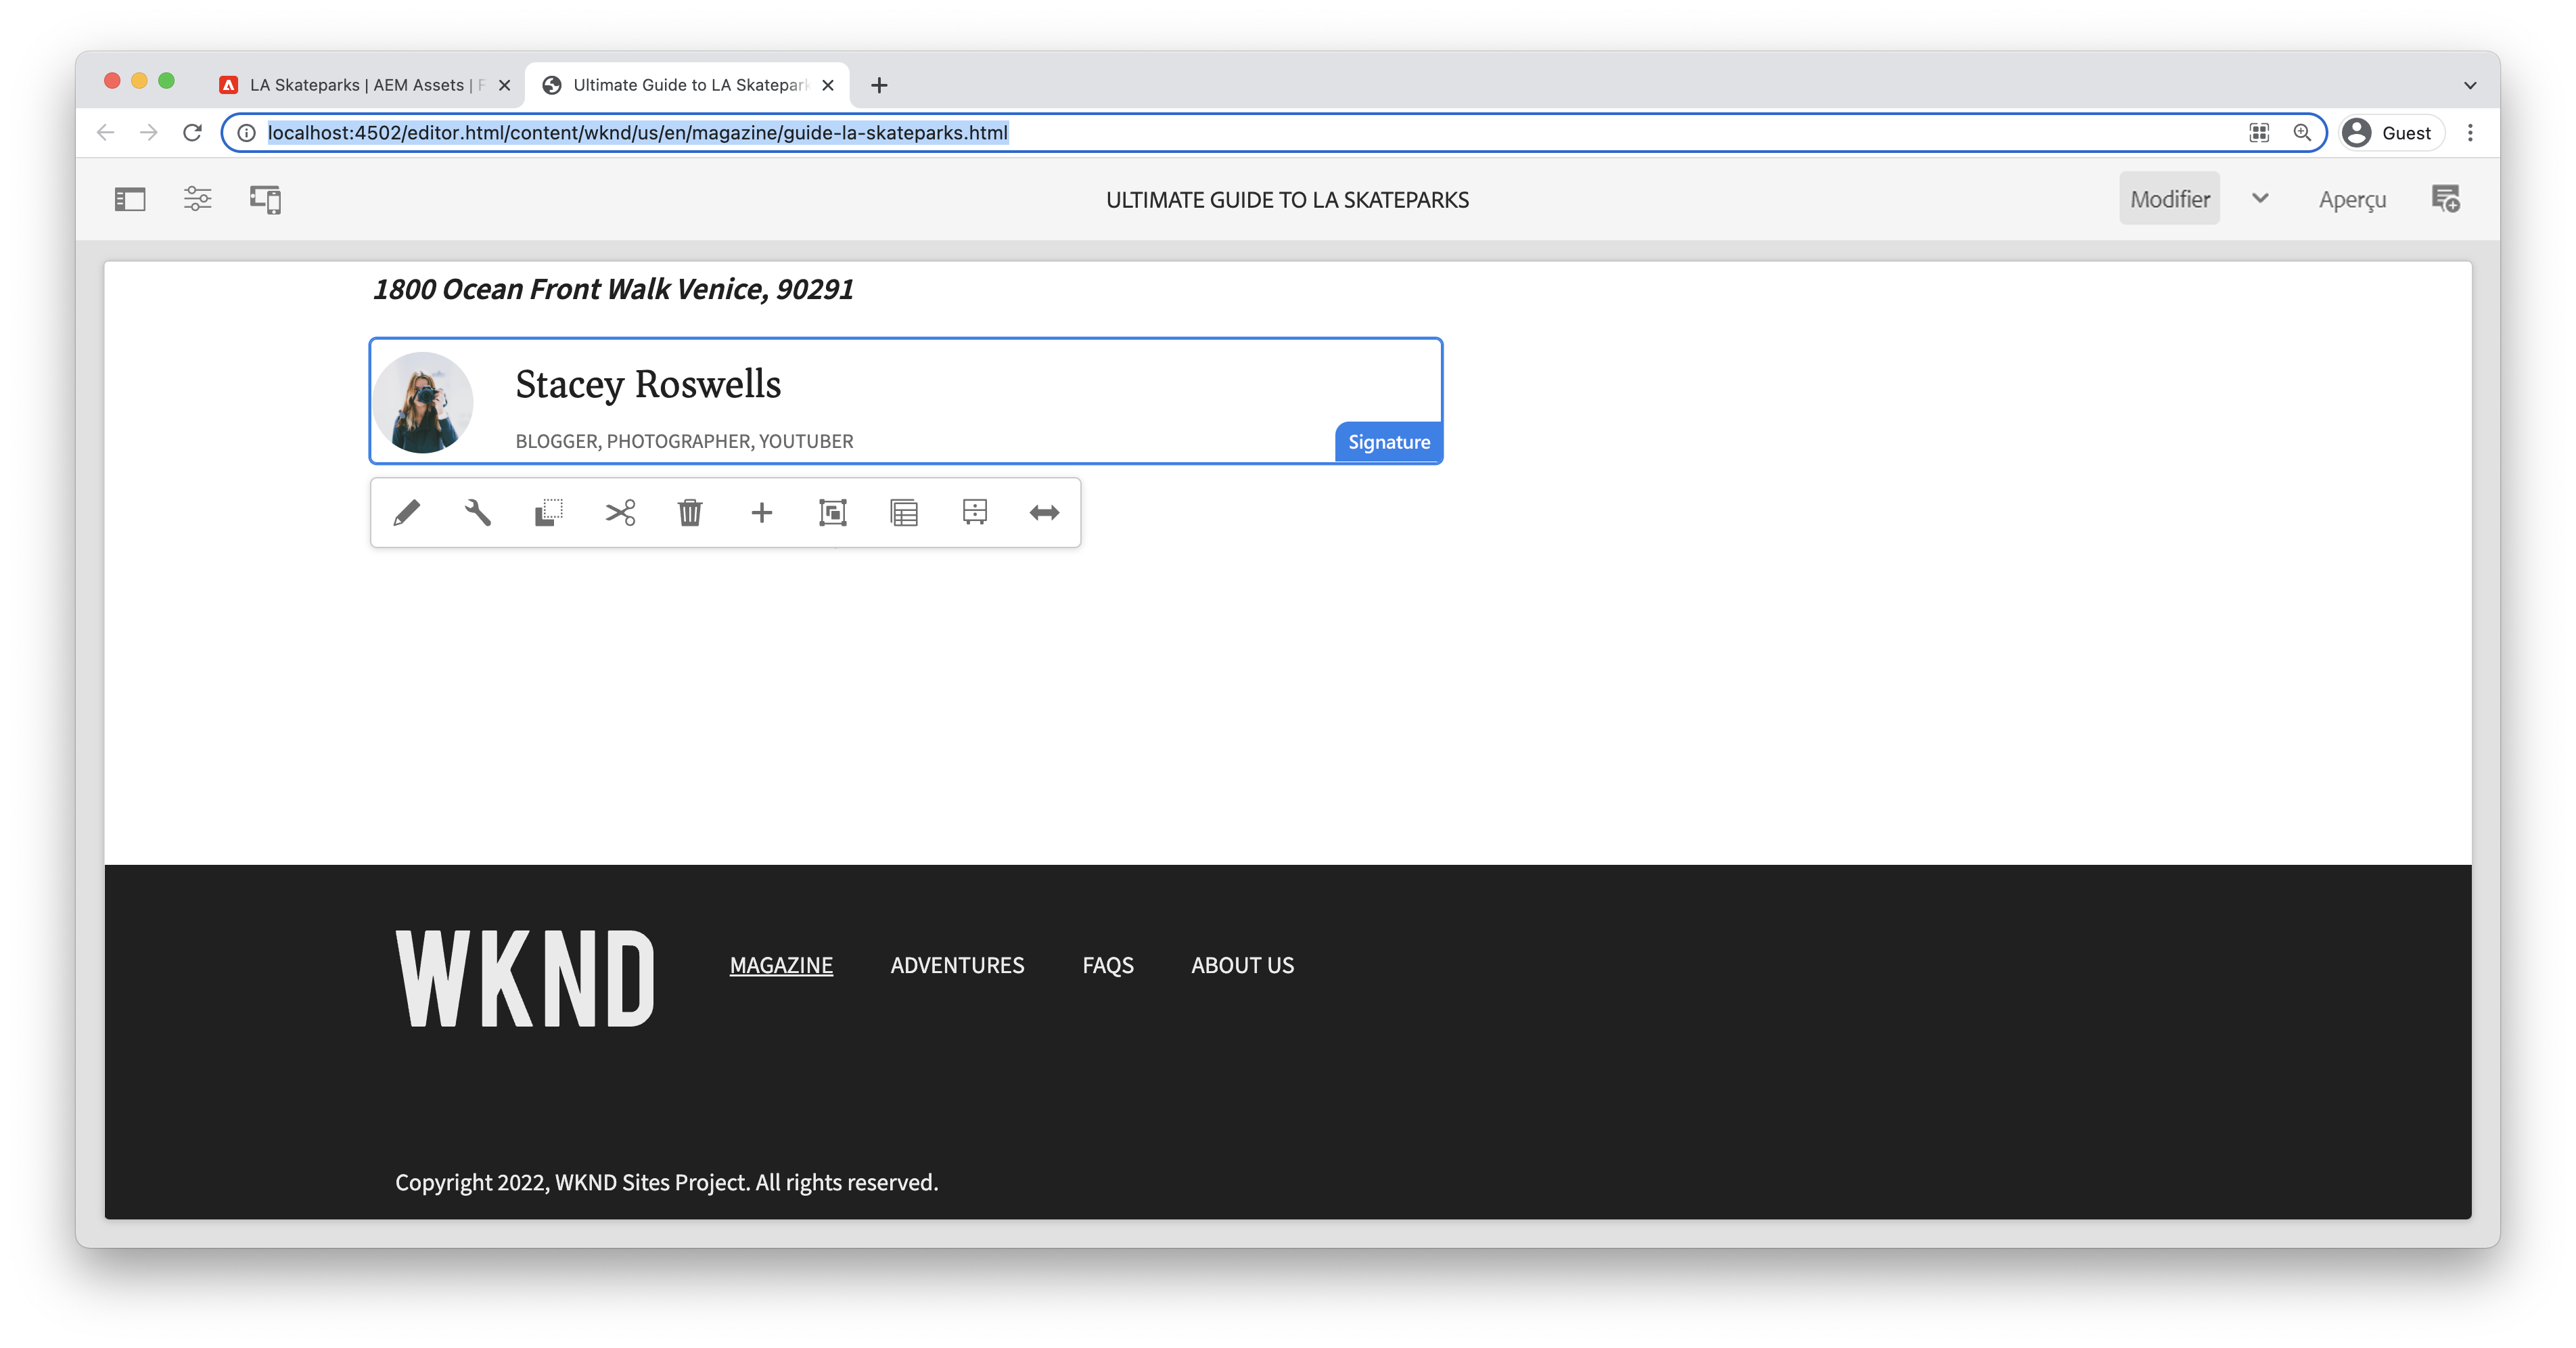Click the Parent selector icon
This screenshot has height=1348, width=2576.
tap(903, 513)
